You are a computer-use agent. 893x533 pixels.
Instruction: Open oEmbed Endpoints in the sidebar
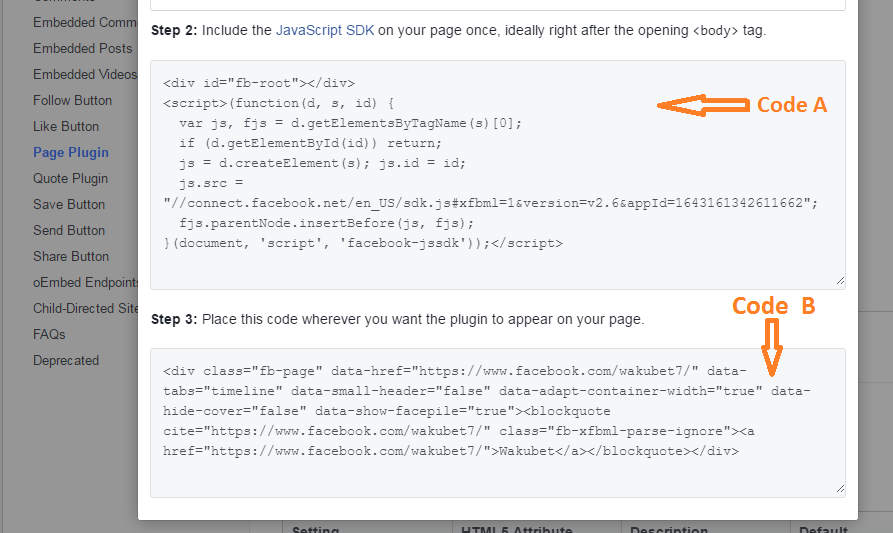85,282
